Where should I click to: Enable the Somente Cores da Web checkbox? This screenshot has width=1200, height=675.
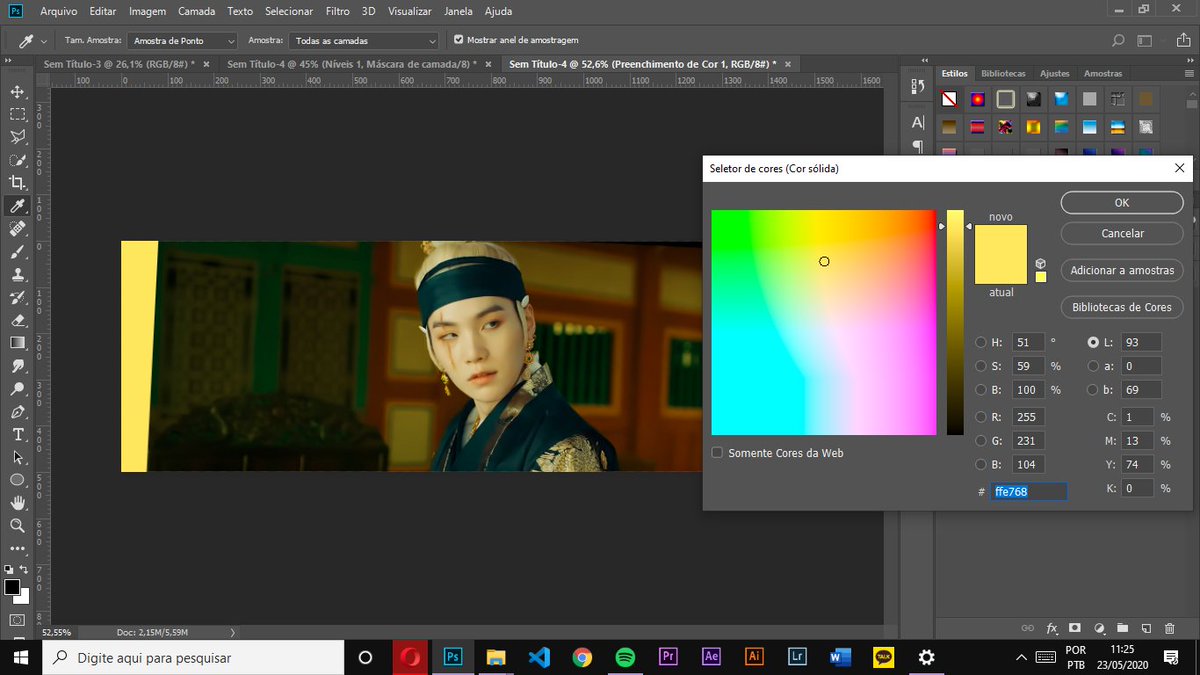[x=717, y=452]
